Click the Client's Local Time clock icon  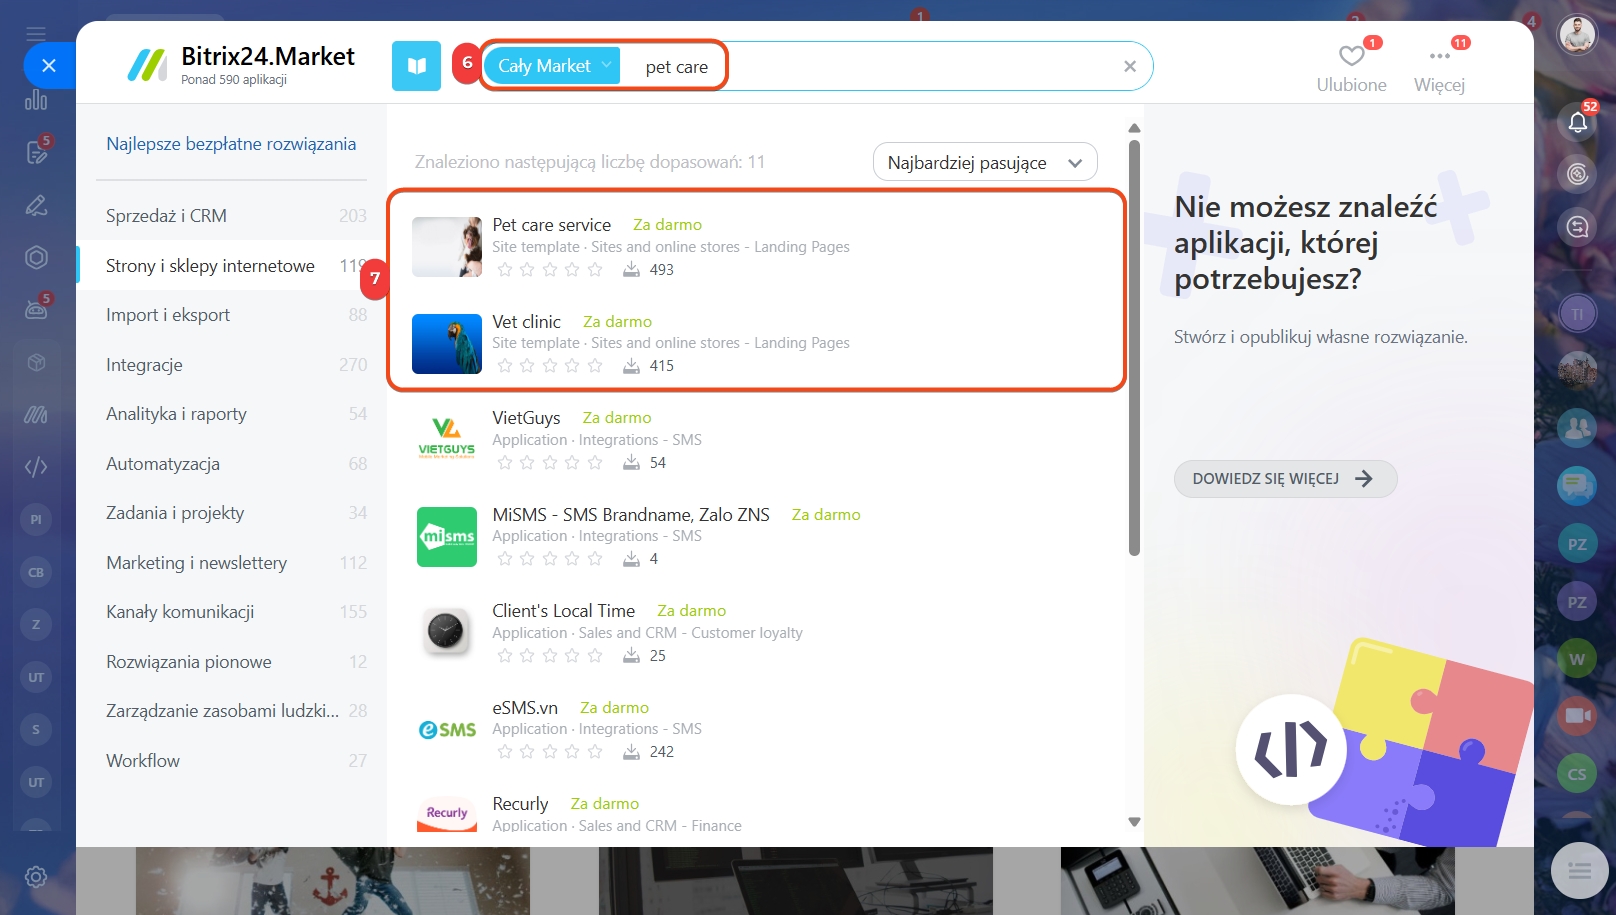pyautogui.click(x=447, y=633)
